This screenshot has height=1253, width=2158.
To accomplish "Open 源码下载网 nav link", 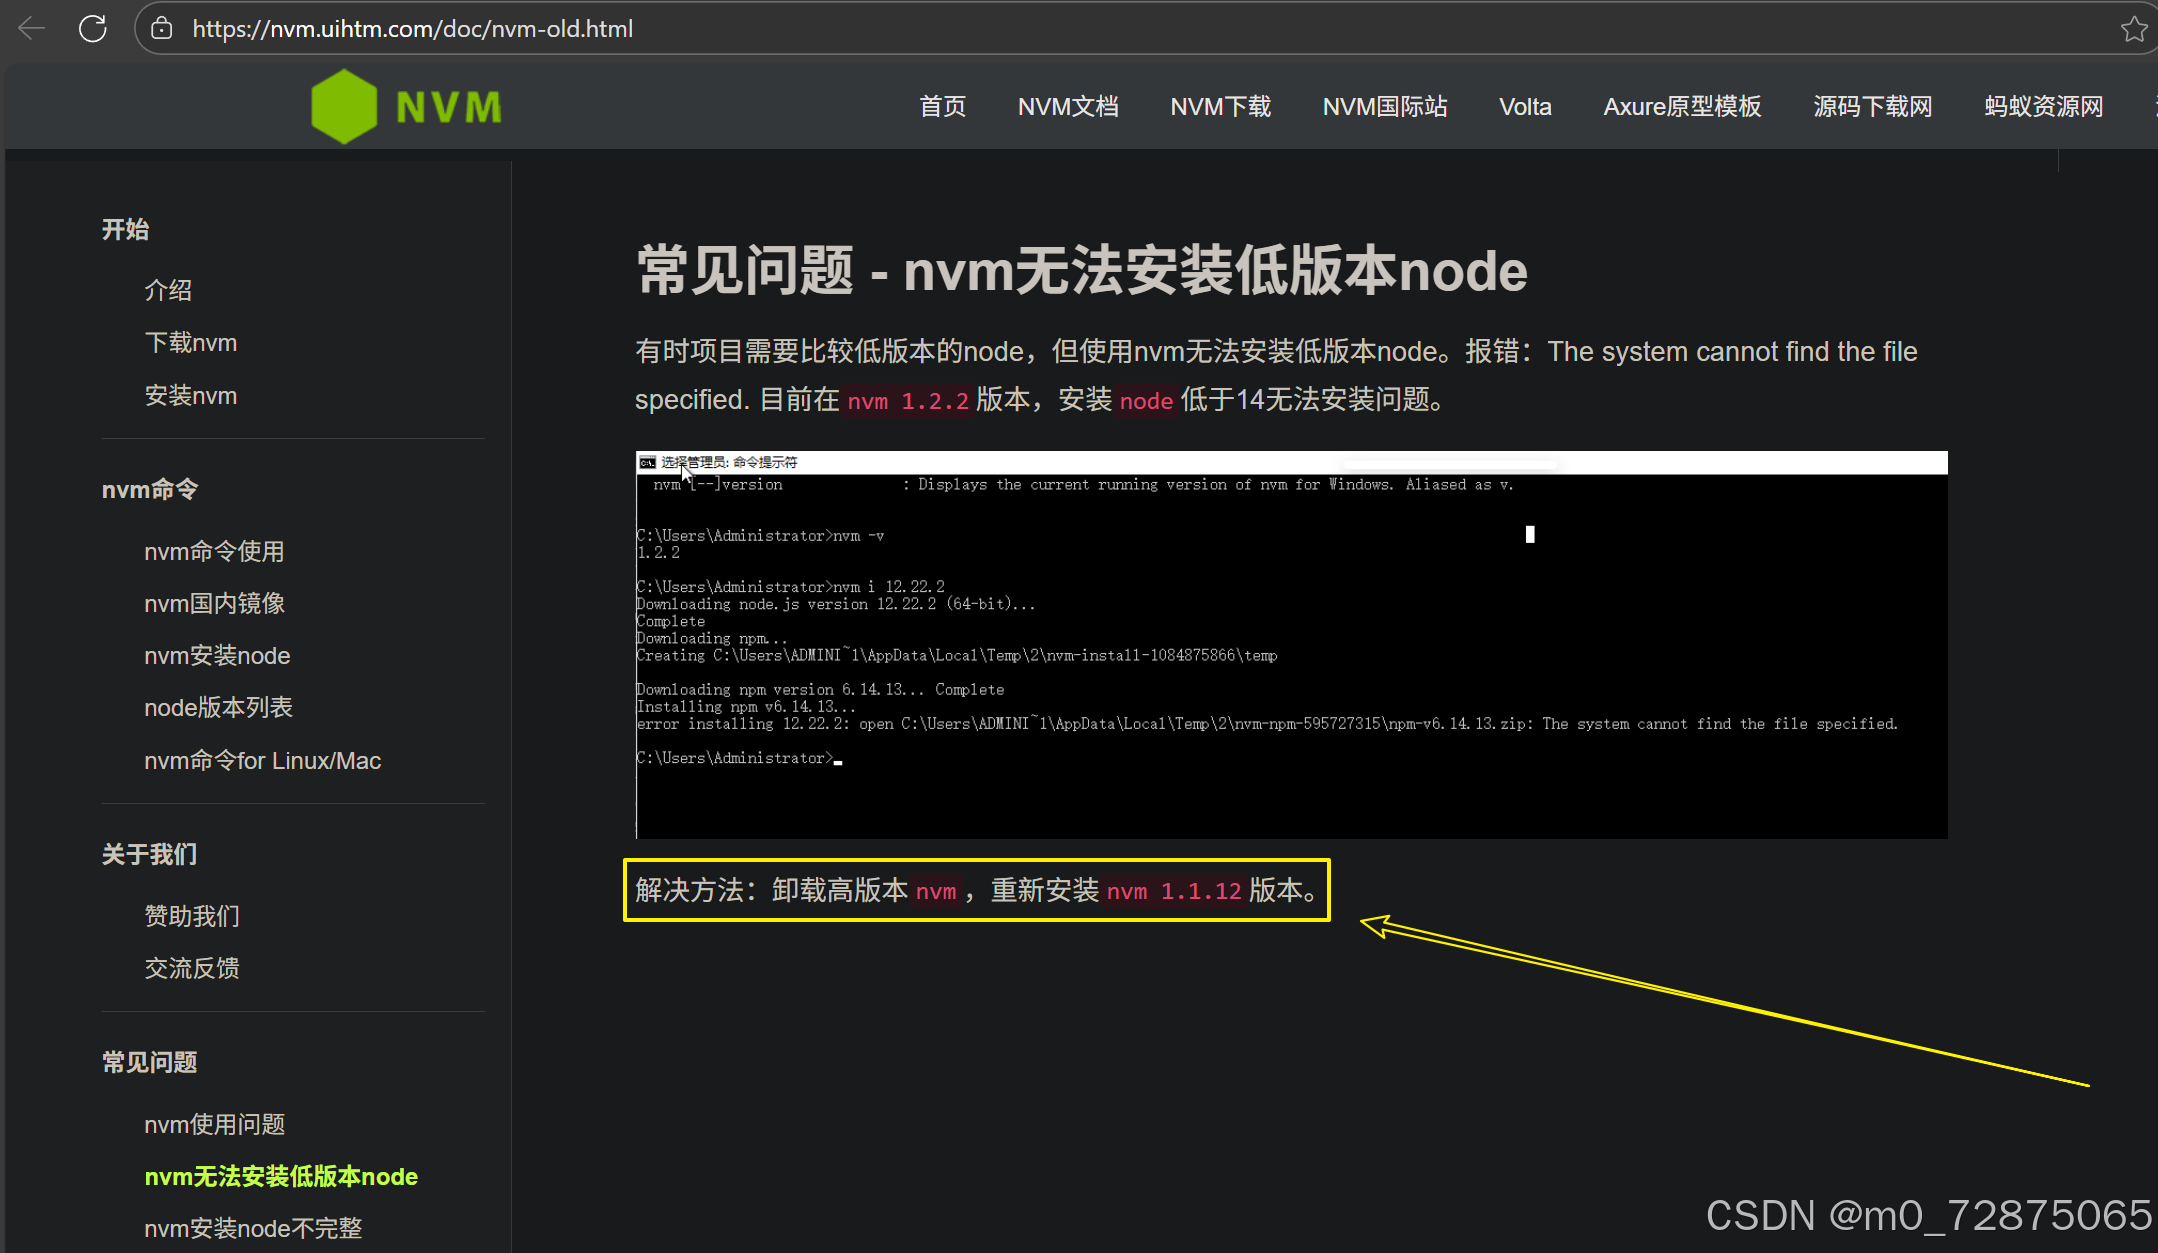I will [x=1873, y=106].
